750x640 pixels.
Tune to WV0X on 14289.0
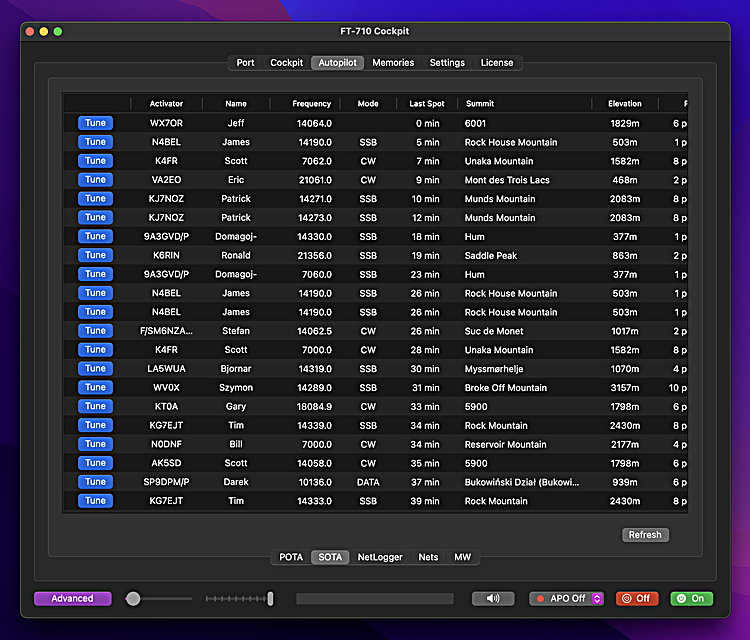(95, 387)
